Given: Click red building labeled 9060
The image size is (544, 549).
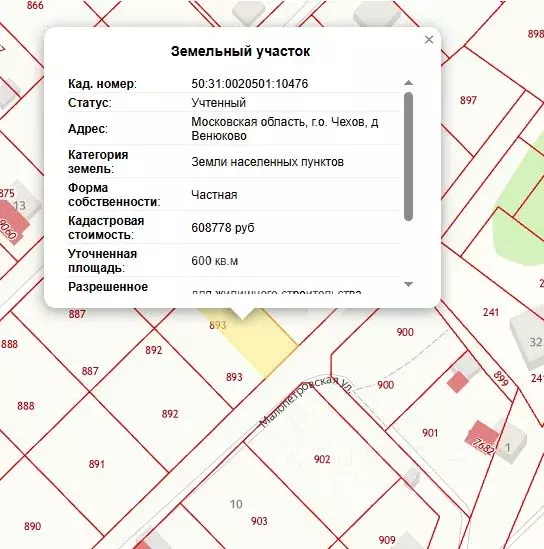Looking at the screenshot, I should point(12,222).
